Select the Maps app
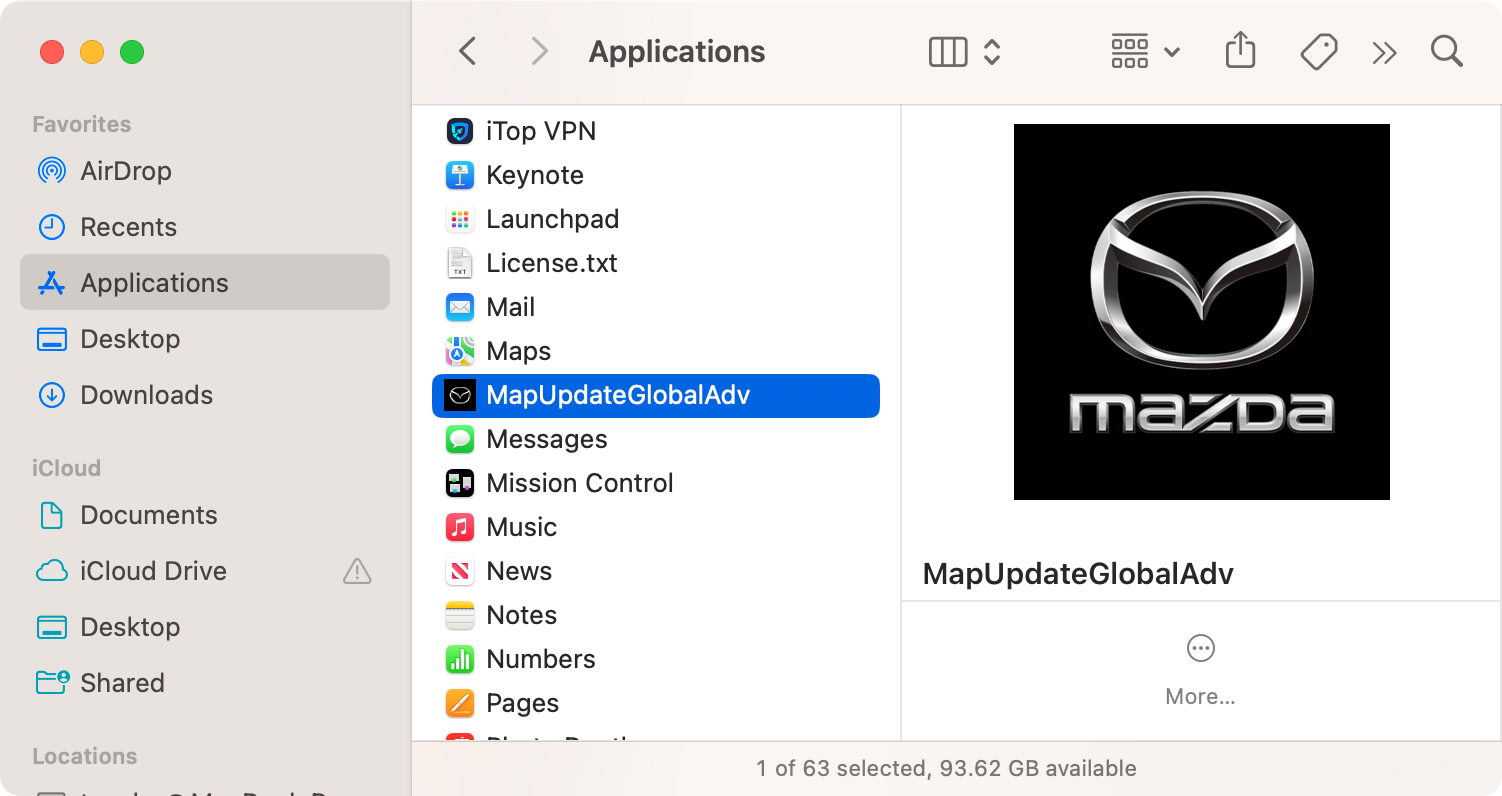Screen dimensions: 1502x796 point(656,351)
